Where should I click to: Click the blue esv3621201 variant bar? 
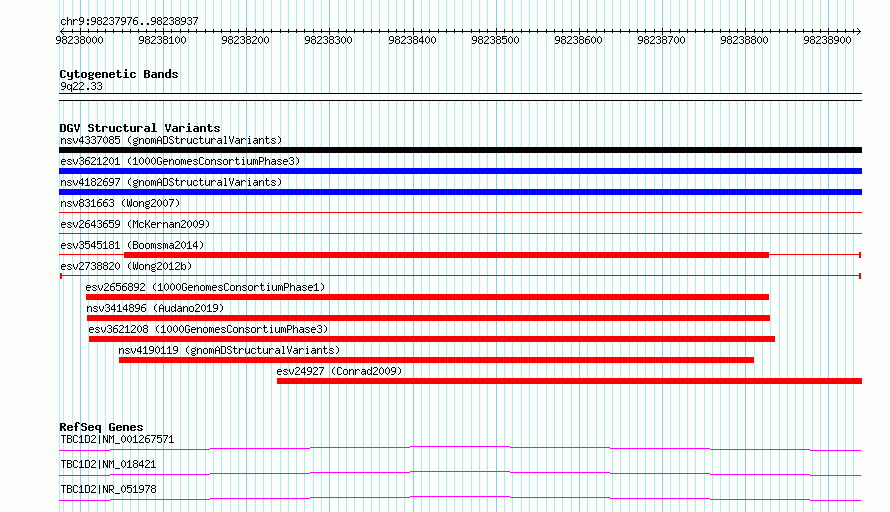[460, 171]
